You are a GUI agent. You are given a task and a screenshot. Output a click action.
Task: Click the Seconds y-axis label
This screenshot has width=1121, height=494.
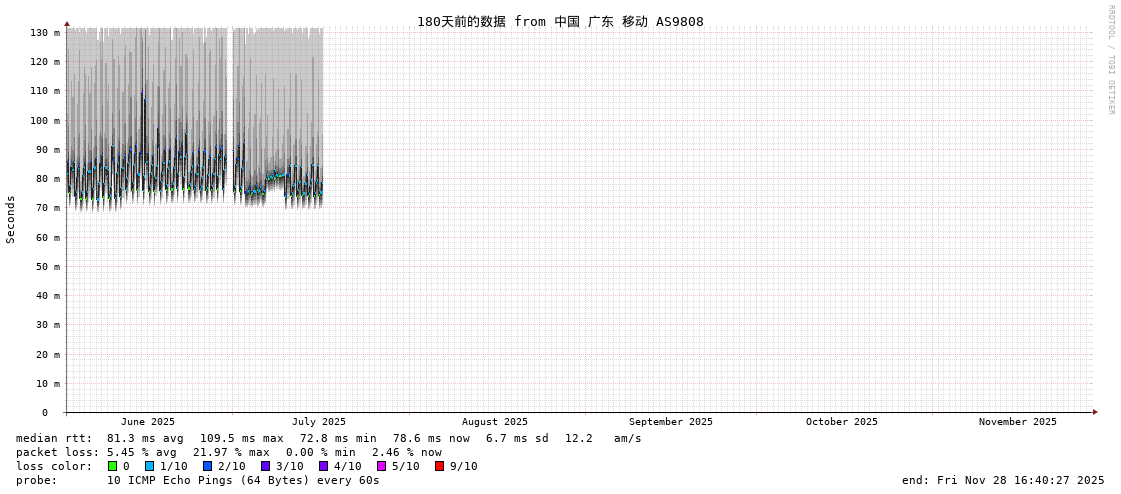(11, 219)
